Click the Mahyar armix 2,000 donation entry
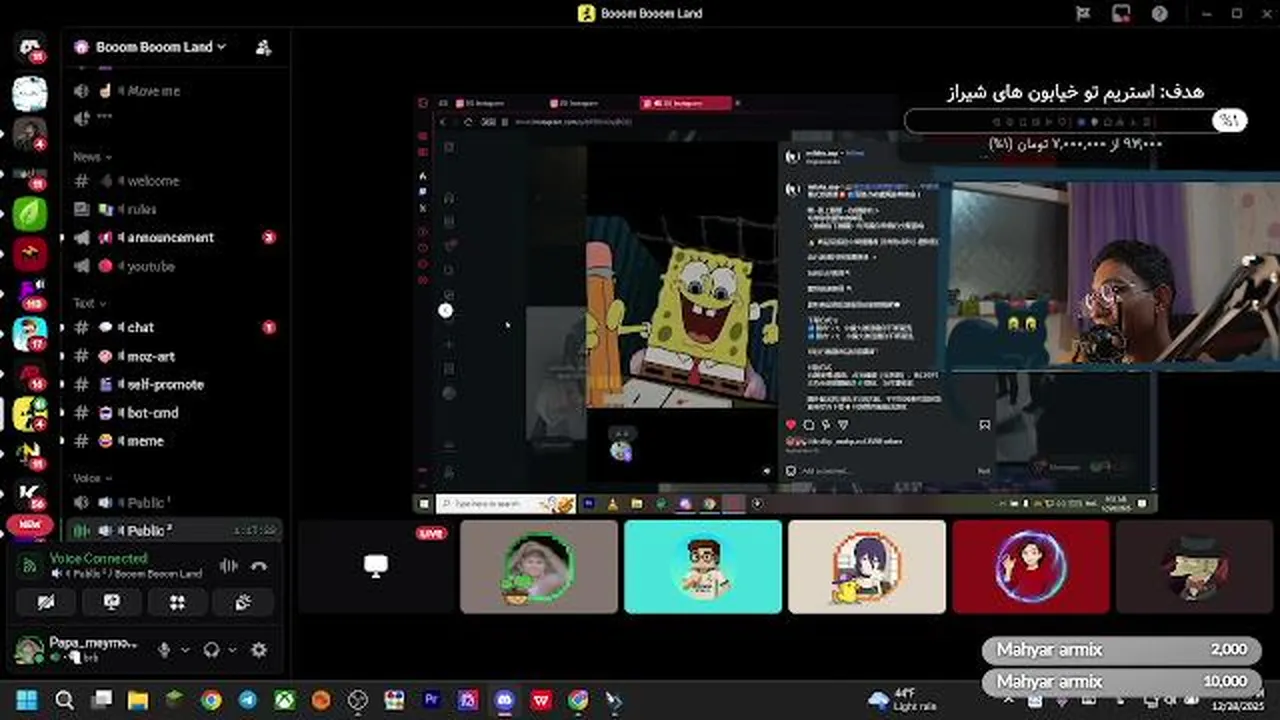 (x=1121, y=650)
